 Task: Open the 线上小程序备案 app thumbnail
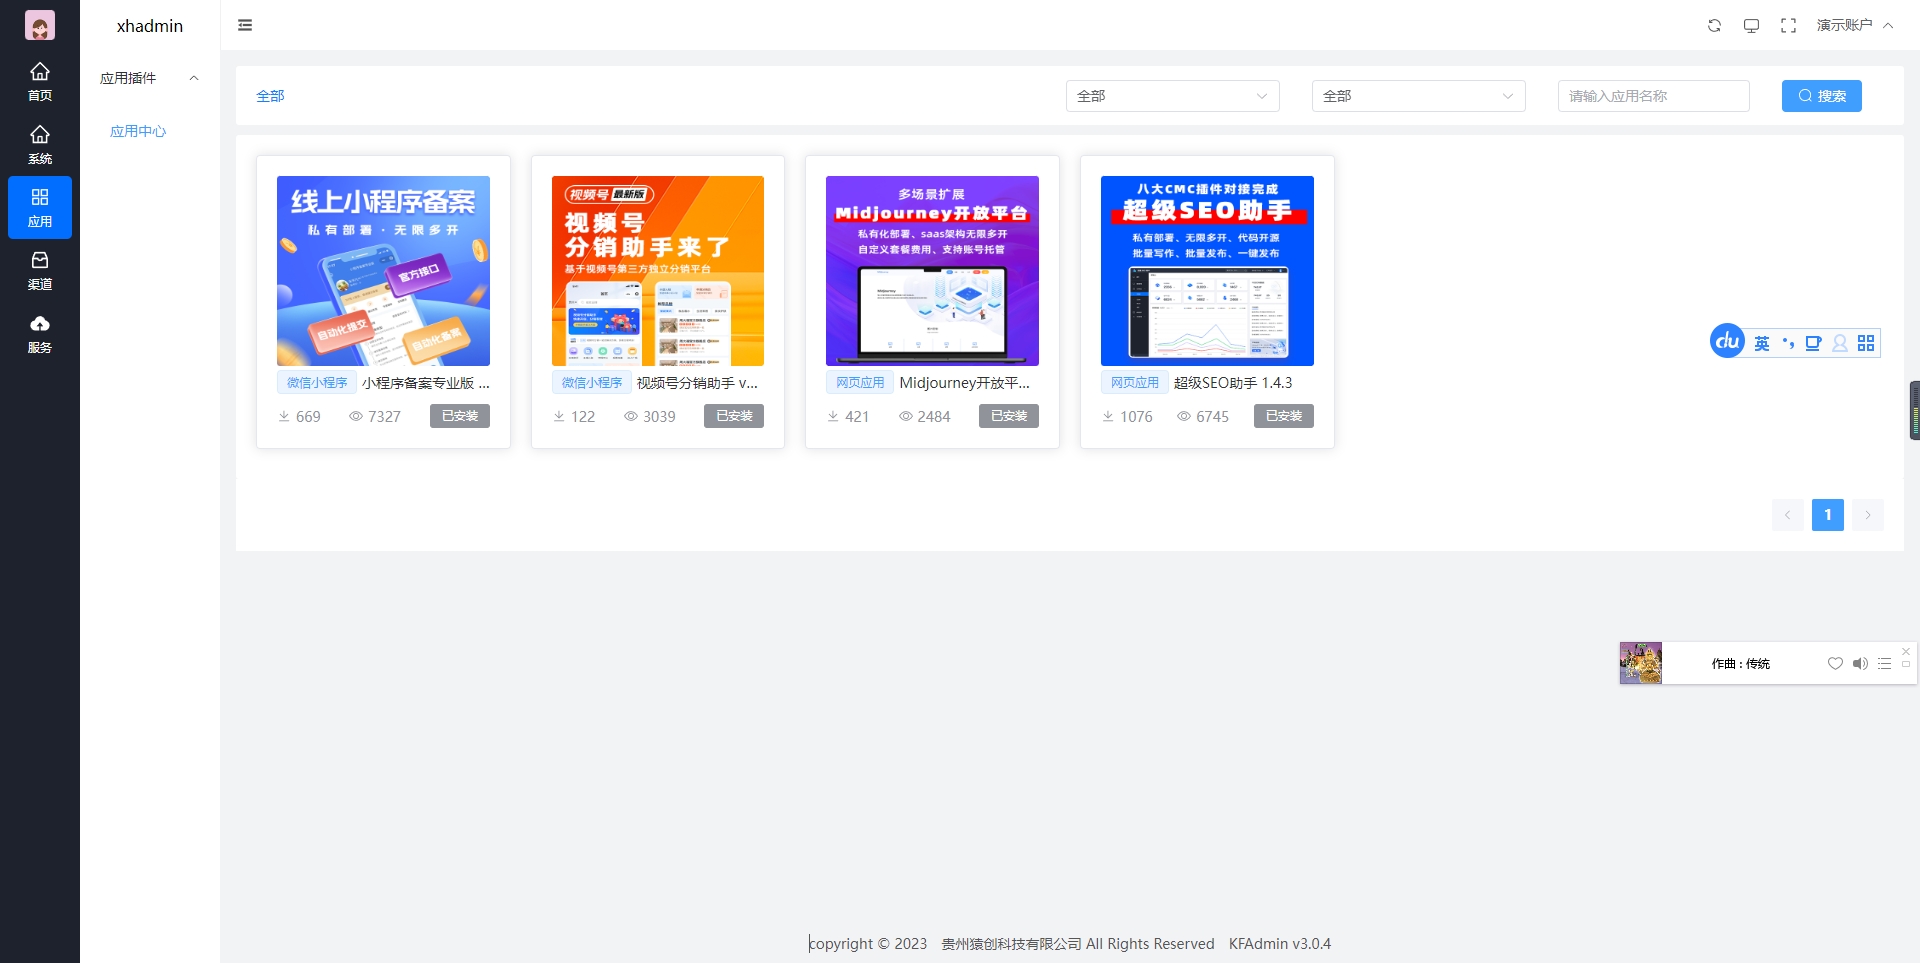pyautogui.click(x=383, y=271)
